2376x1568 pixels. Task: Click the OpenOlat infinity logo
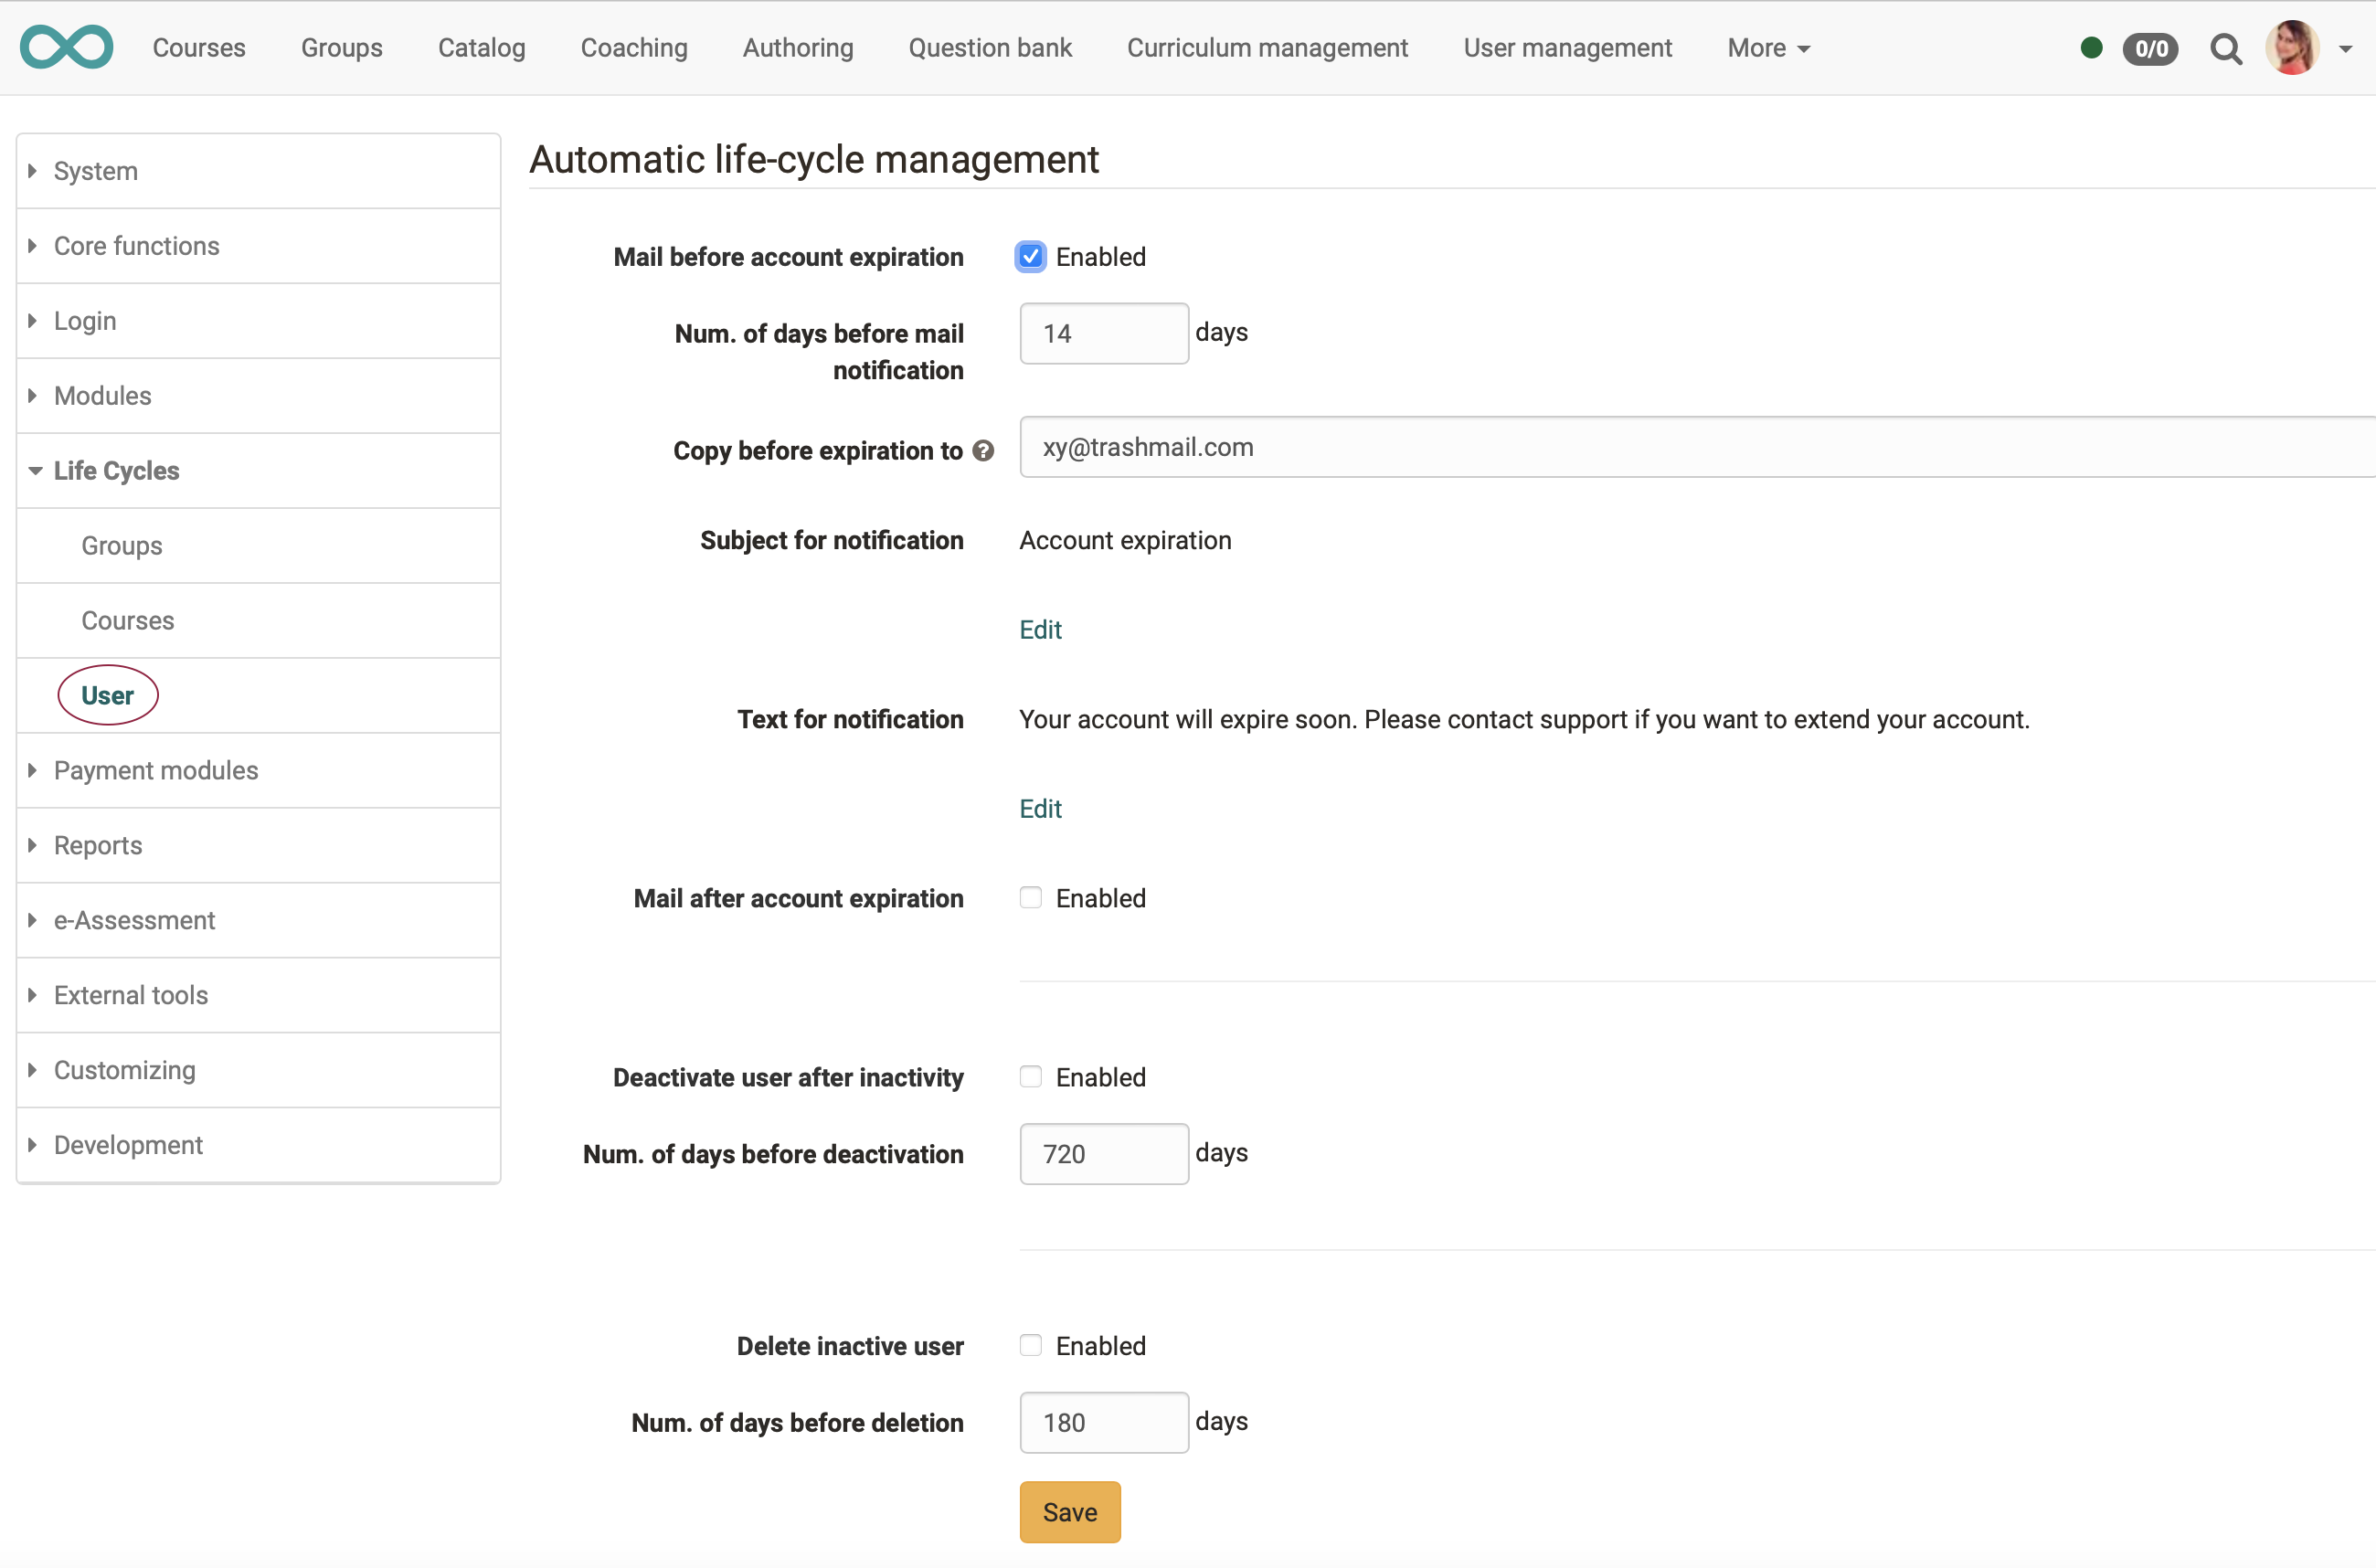[66, 47]
